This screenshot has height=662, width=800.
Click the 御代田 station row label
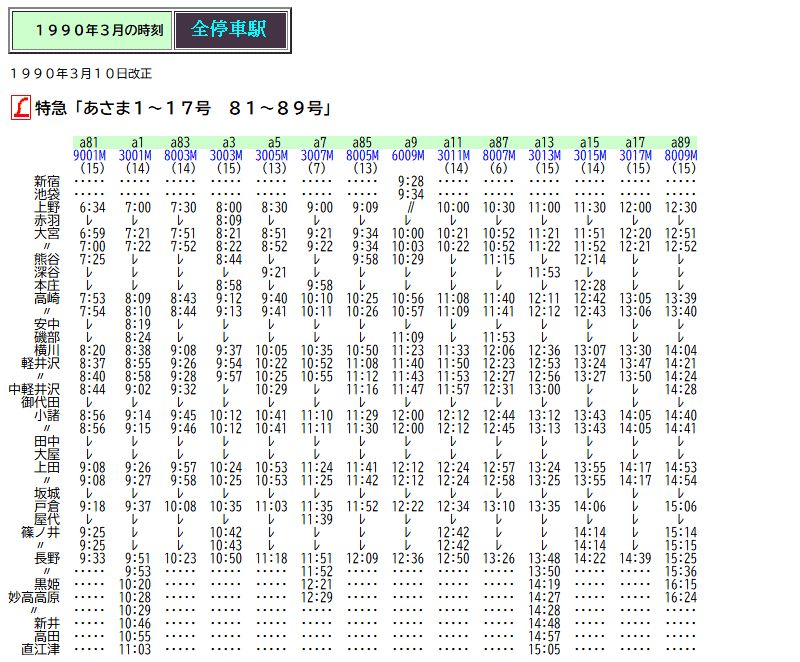pos(41,402)
